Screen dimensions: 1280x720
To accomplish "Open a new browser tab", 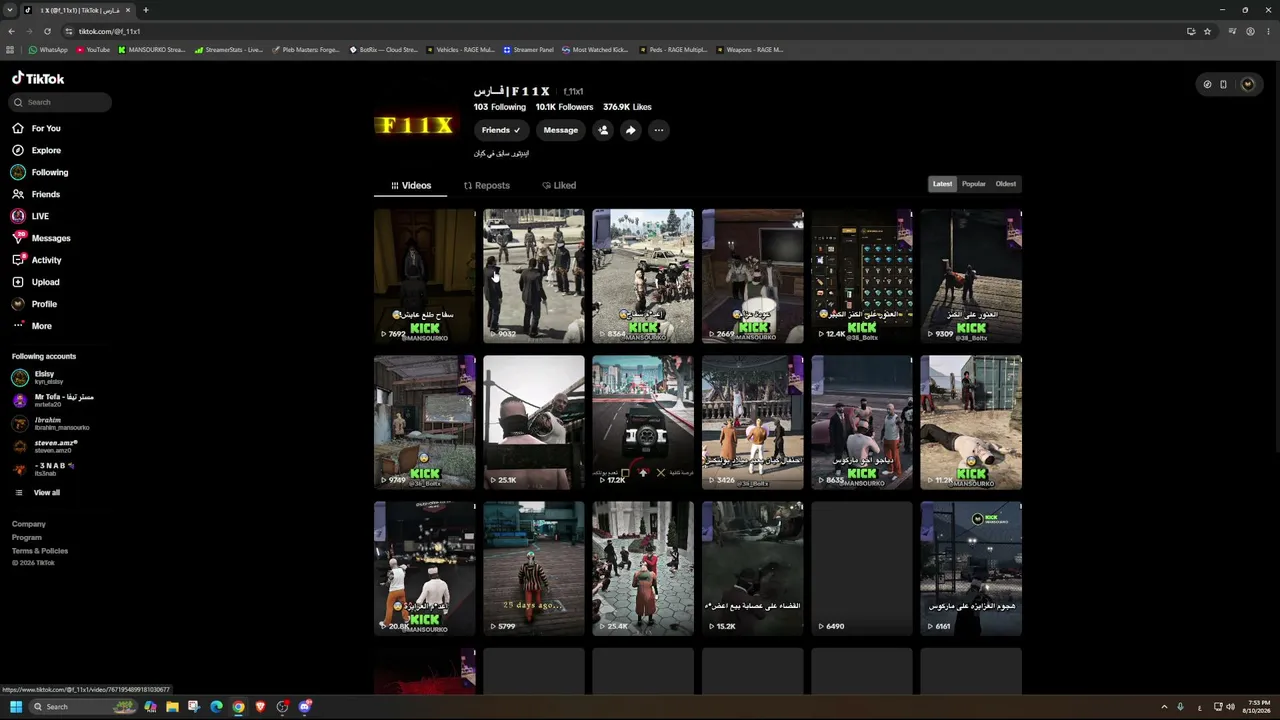I will tap(146, 10).
